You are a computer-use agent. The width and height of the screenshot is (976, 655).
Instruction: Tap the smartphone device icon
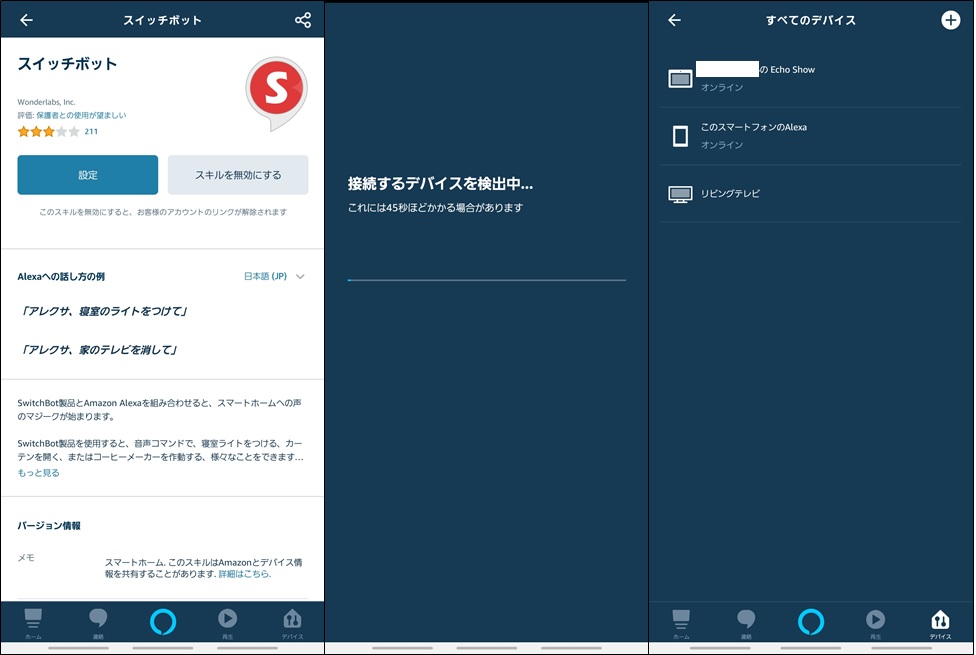tap(680, 136)
